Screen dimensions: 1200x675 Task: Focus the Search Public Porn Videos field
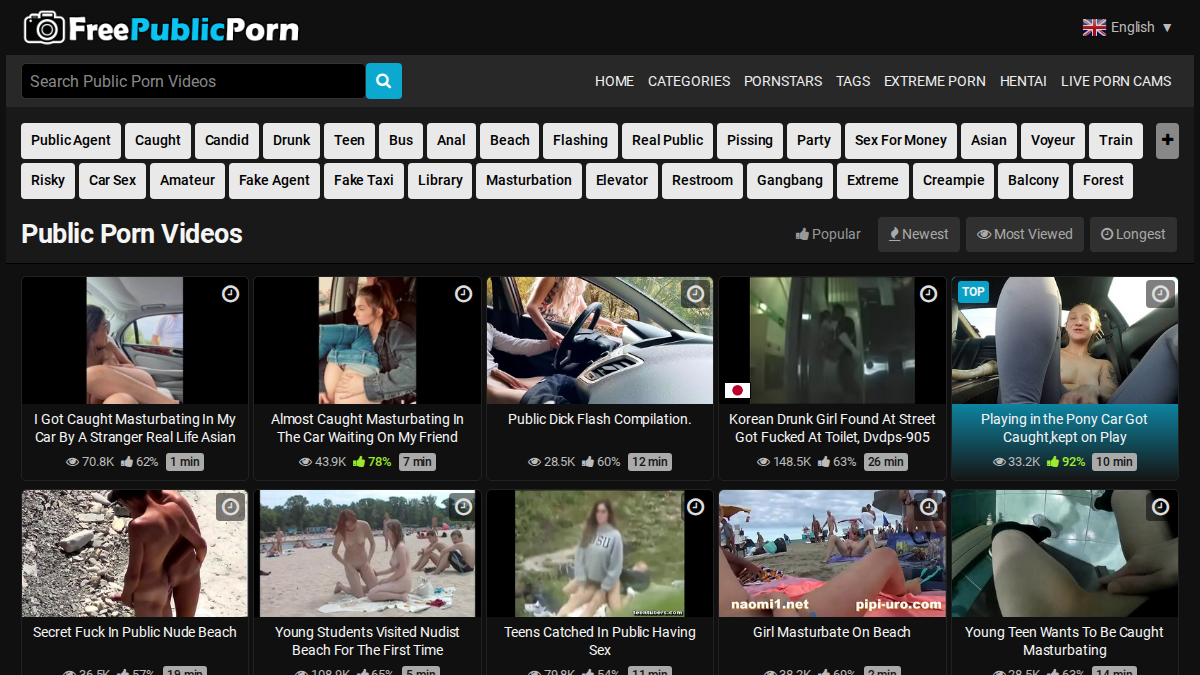[193, 81]
